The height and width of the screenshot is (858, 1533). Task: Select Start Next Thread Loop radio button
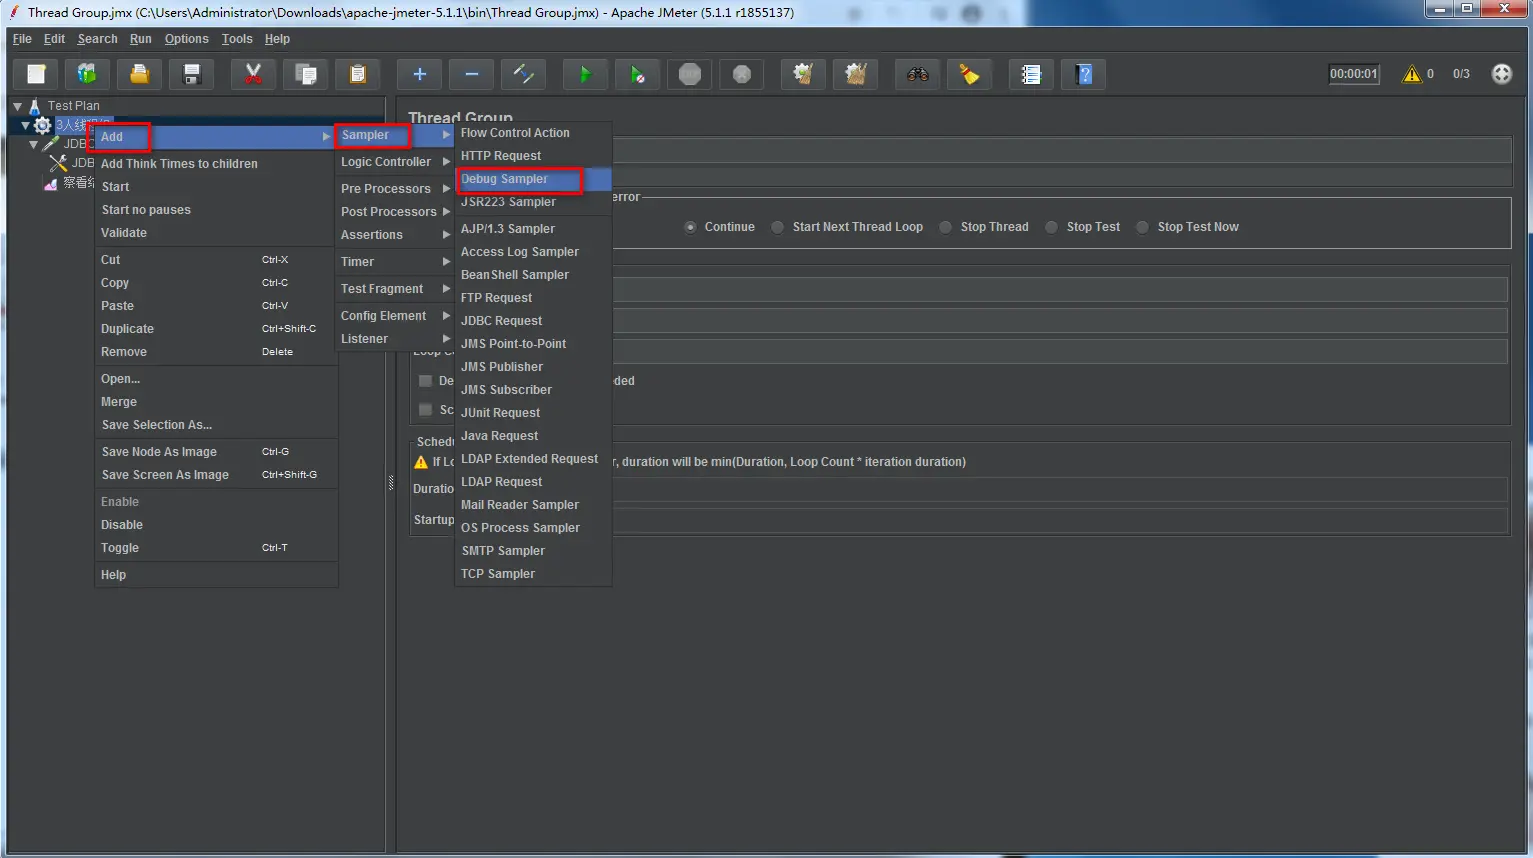[x=777, y=227]
